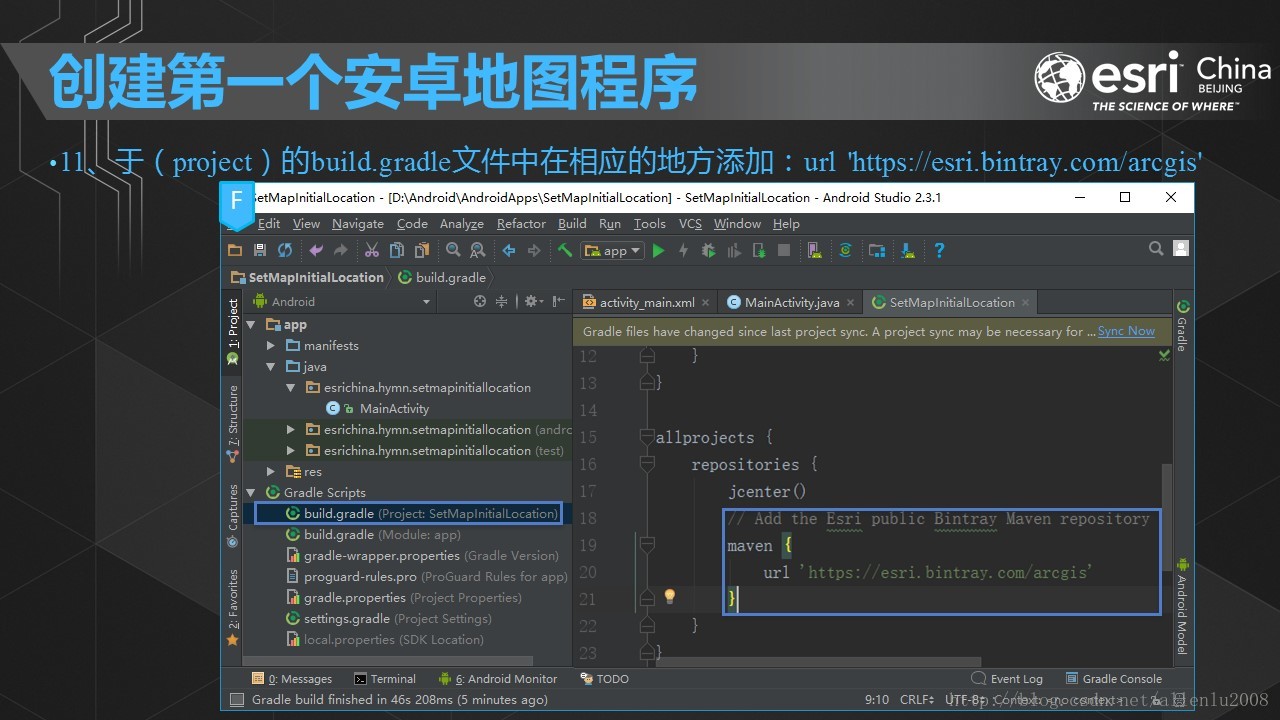Screen dimensions: 1280x720
Task: Toggle the Gradle side tool window
Action: click(x=1183, y=324)
